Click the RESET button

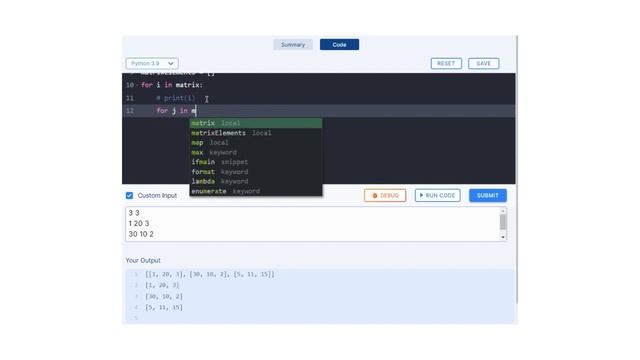pos(446,63)
